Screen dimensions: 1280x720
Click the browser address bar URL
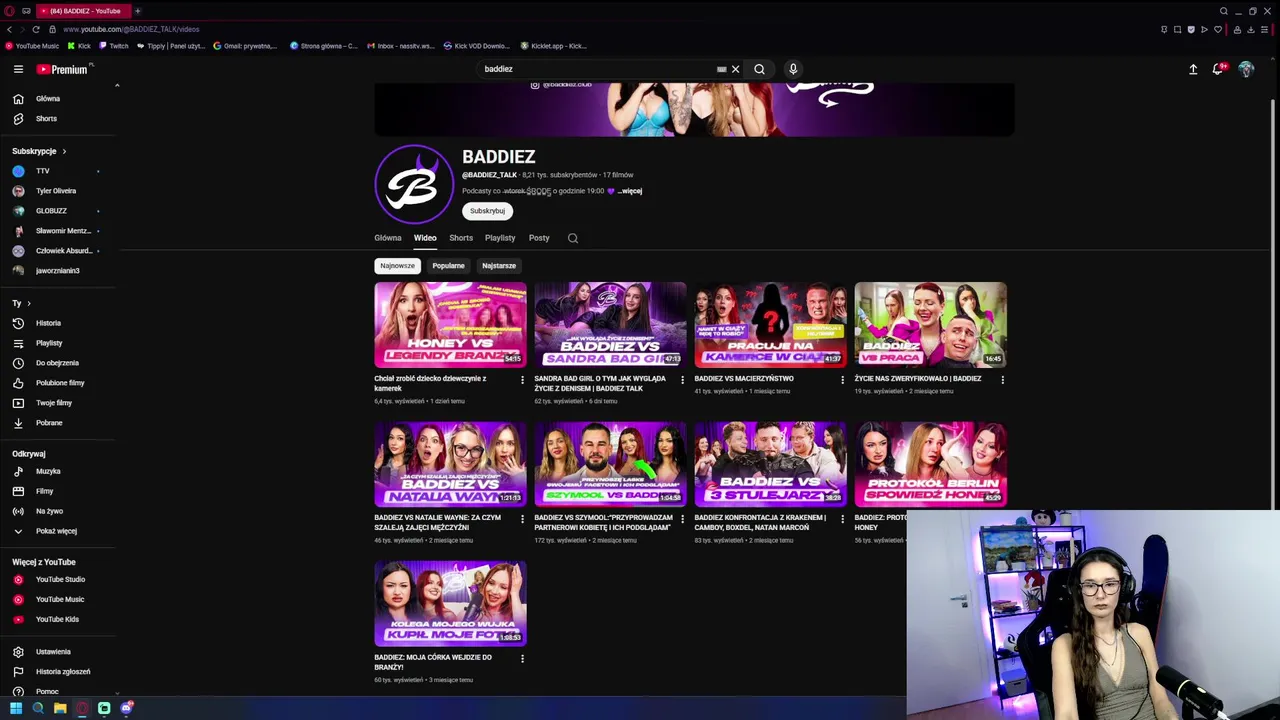point(131,29)
